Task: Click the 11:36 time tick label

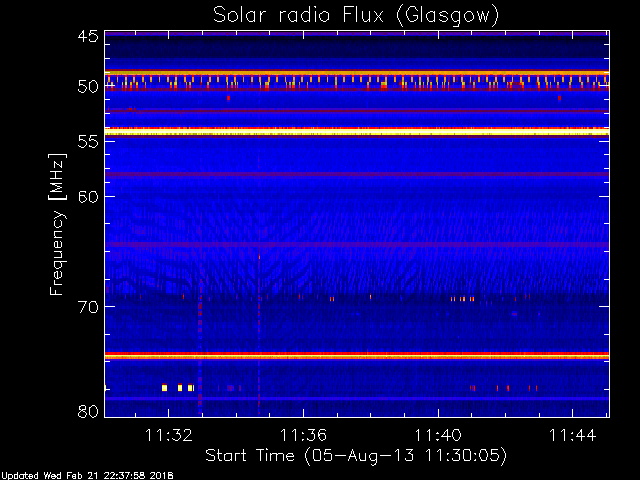Action: pos(303,435)
